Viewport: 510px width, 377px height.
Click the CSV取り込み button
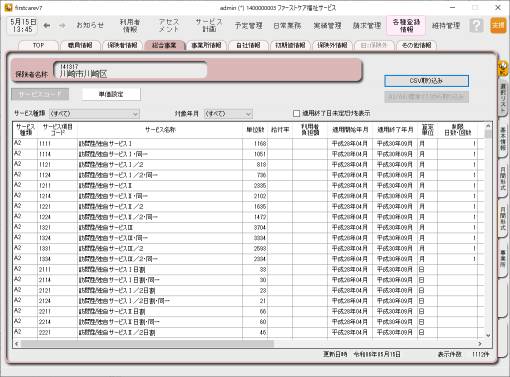click(426, 81)
